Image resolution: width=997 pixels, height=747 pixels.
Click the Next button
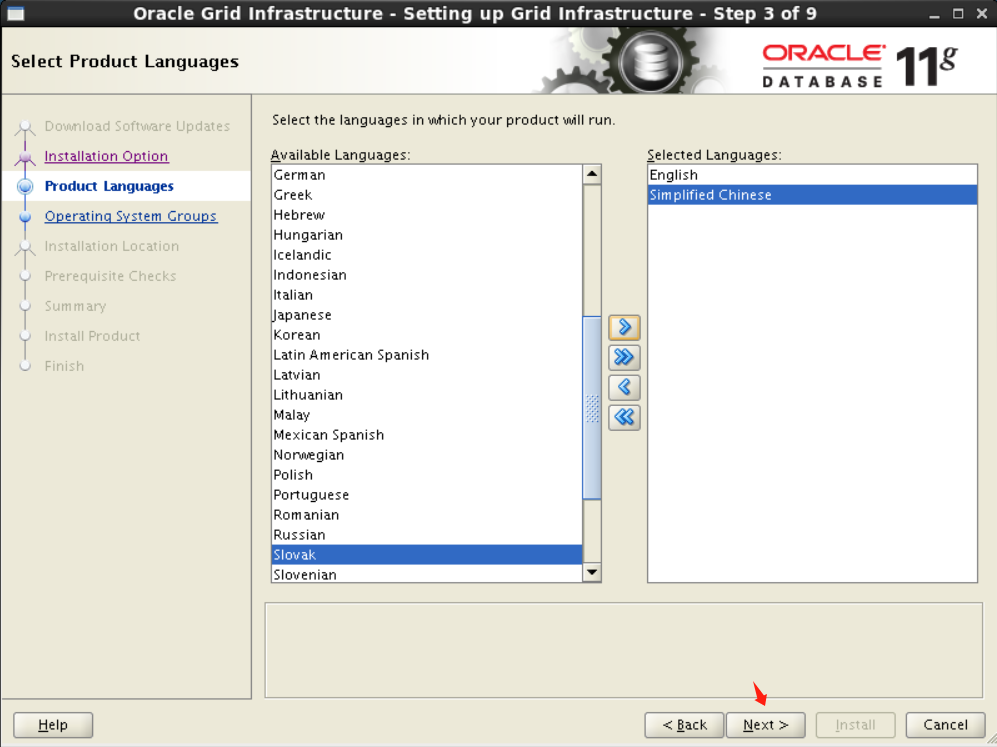[766, 725]
